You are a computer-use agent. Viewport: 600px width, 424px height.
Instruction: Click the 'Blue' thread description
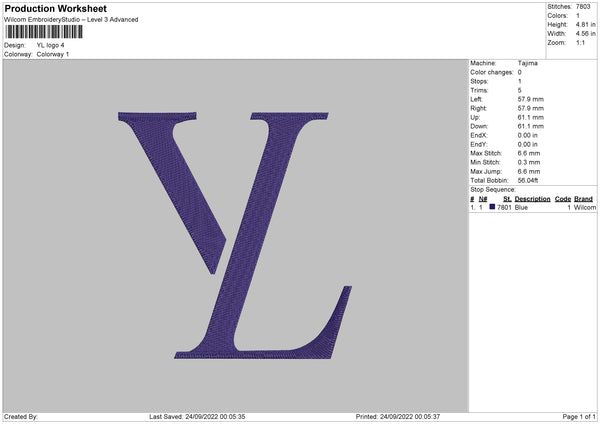tap(521, 207)
